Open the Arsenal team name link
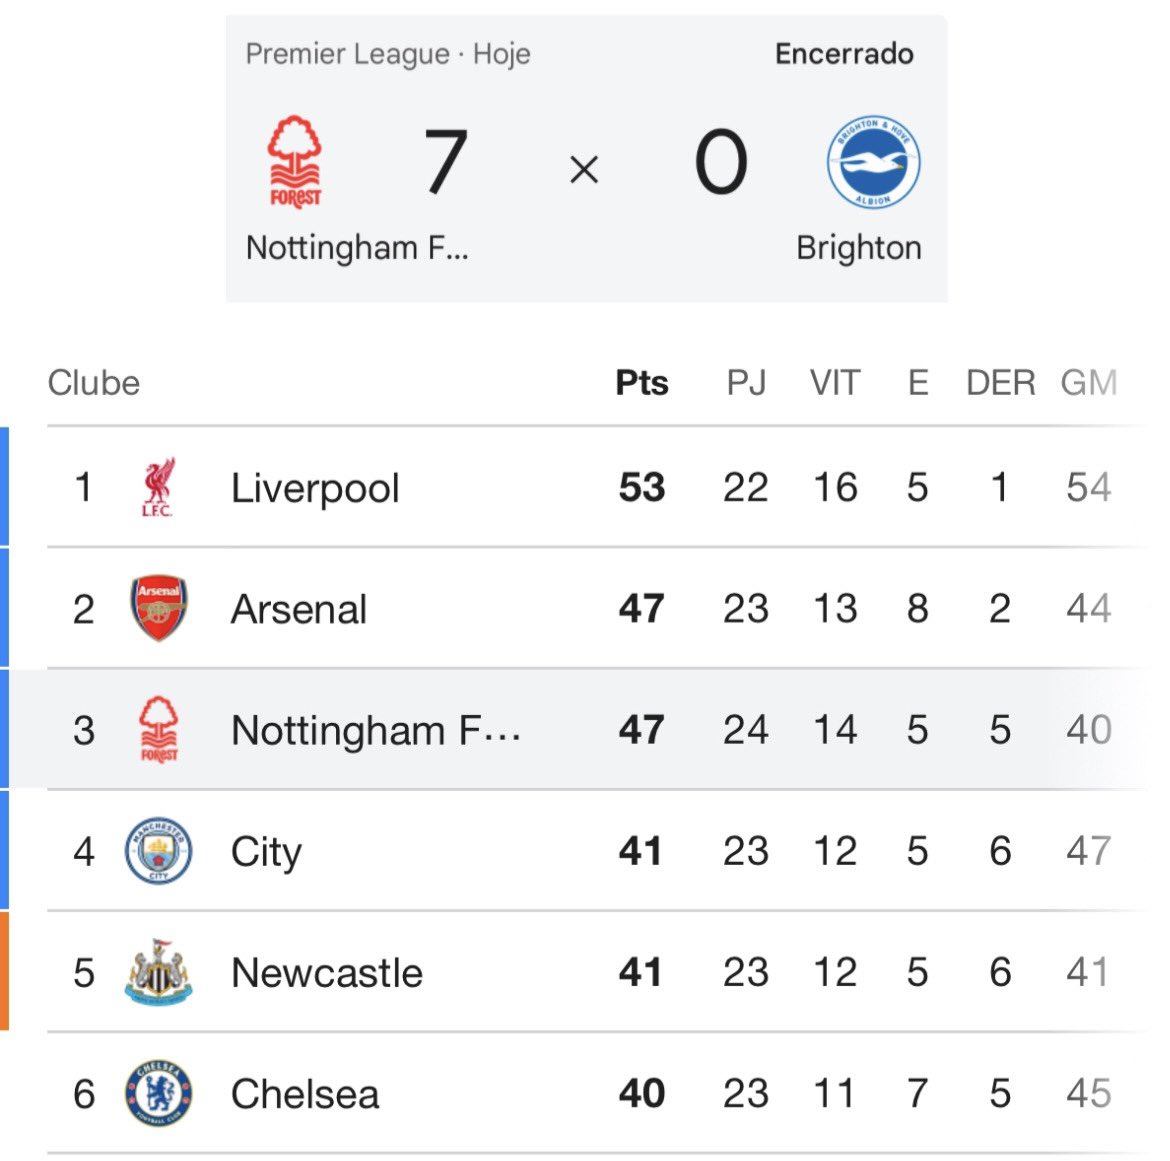Image resolution: width=1170 pixels, height=1161 pixels. click(298, 609)
